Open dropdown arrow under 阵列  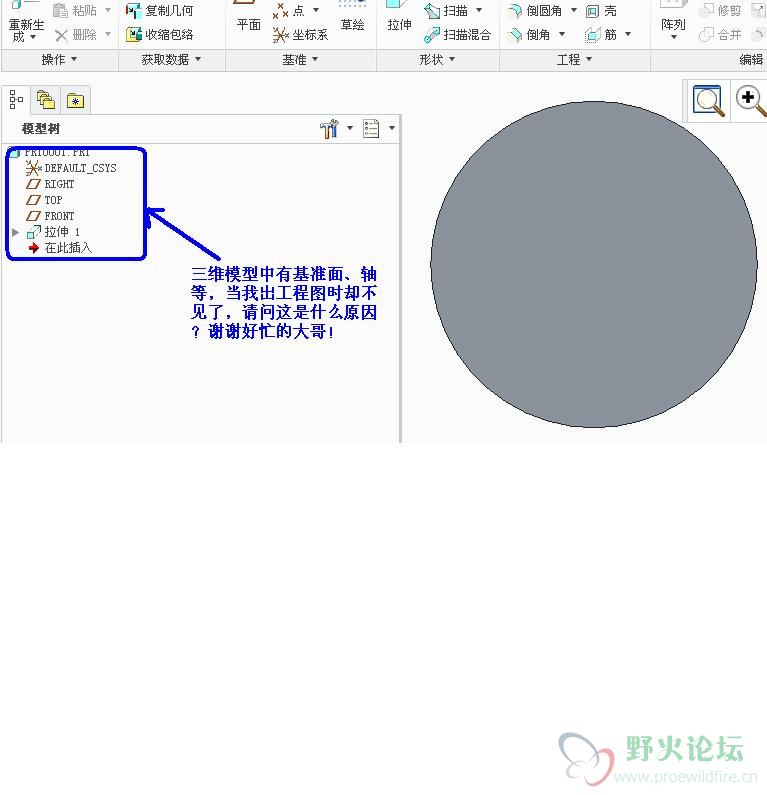click(x=673, y=37)
